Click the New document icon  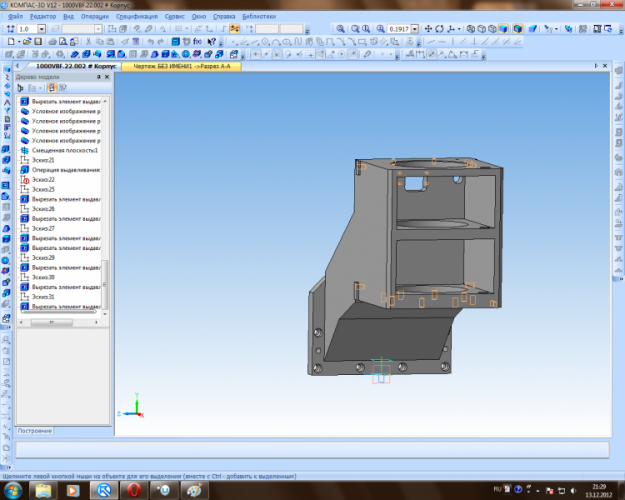coord(10,42)
